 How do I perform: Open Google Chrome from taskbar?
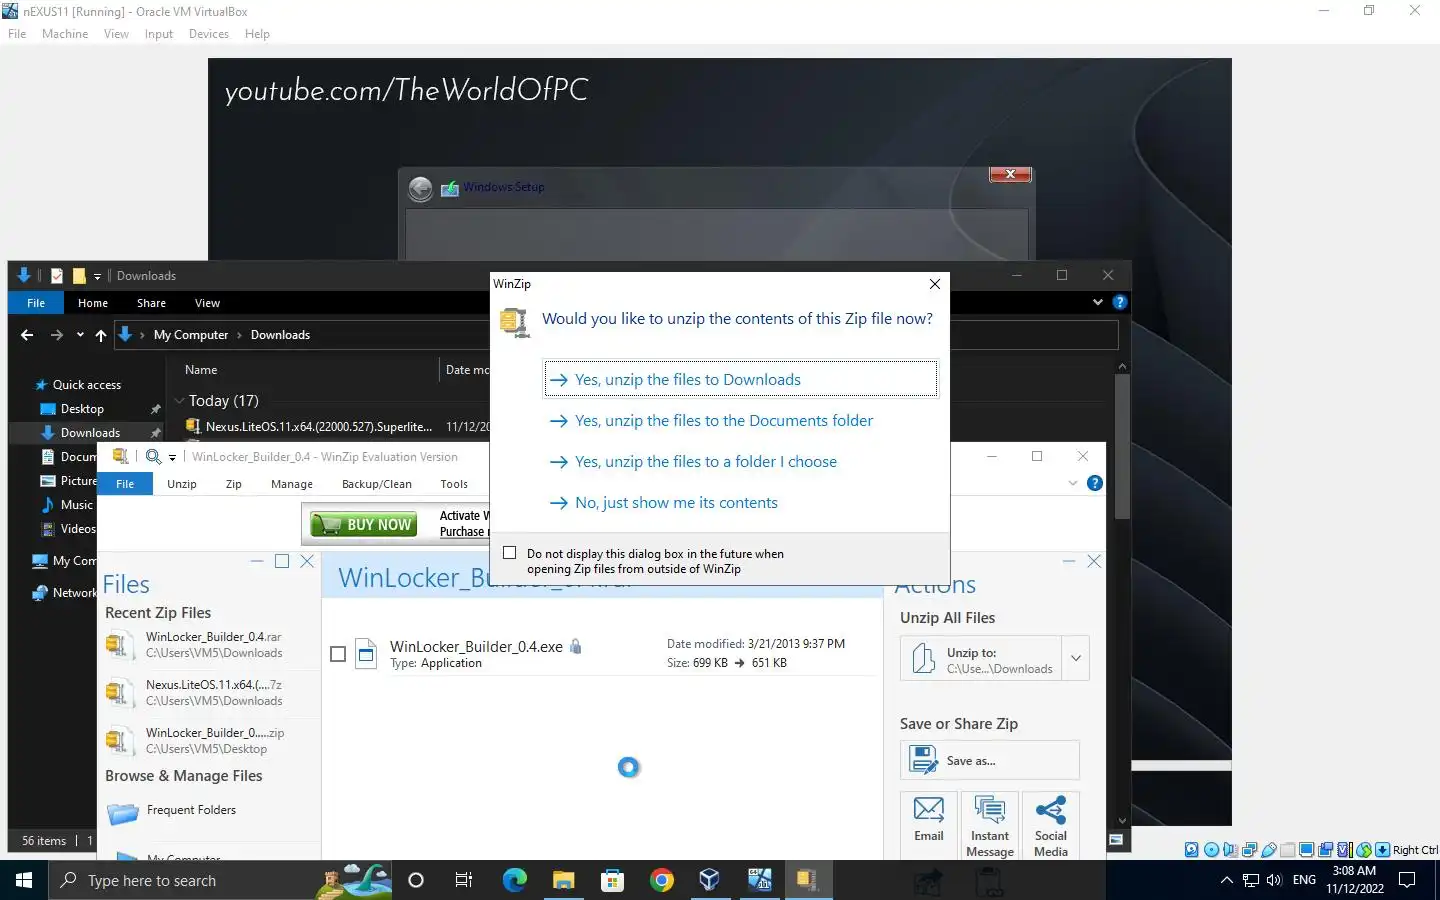coord(661,880)
